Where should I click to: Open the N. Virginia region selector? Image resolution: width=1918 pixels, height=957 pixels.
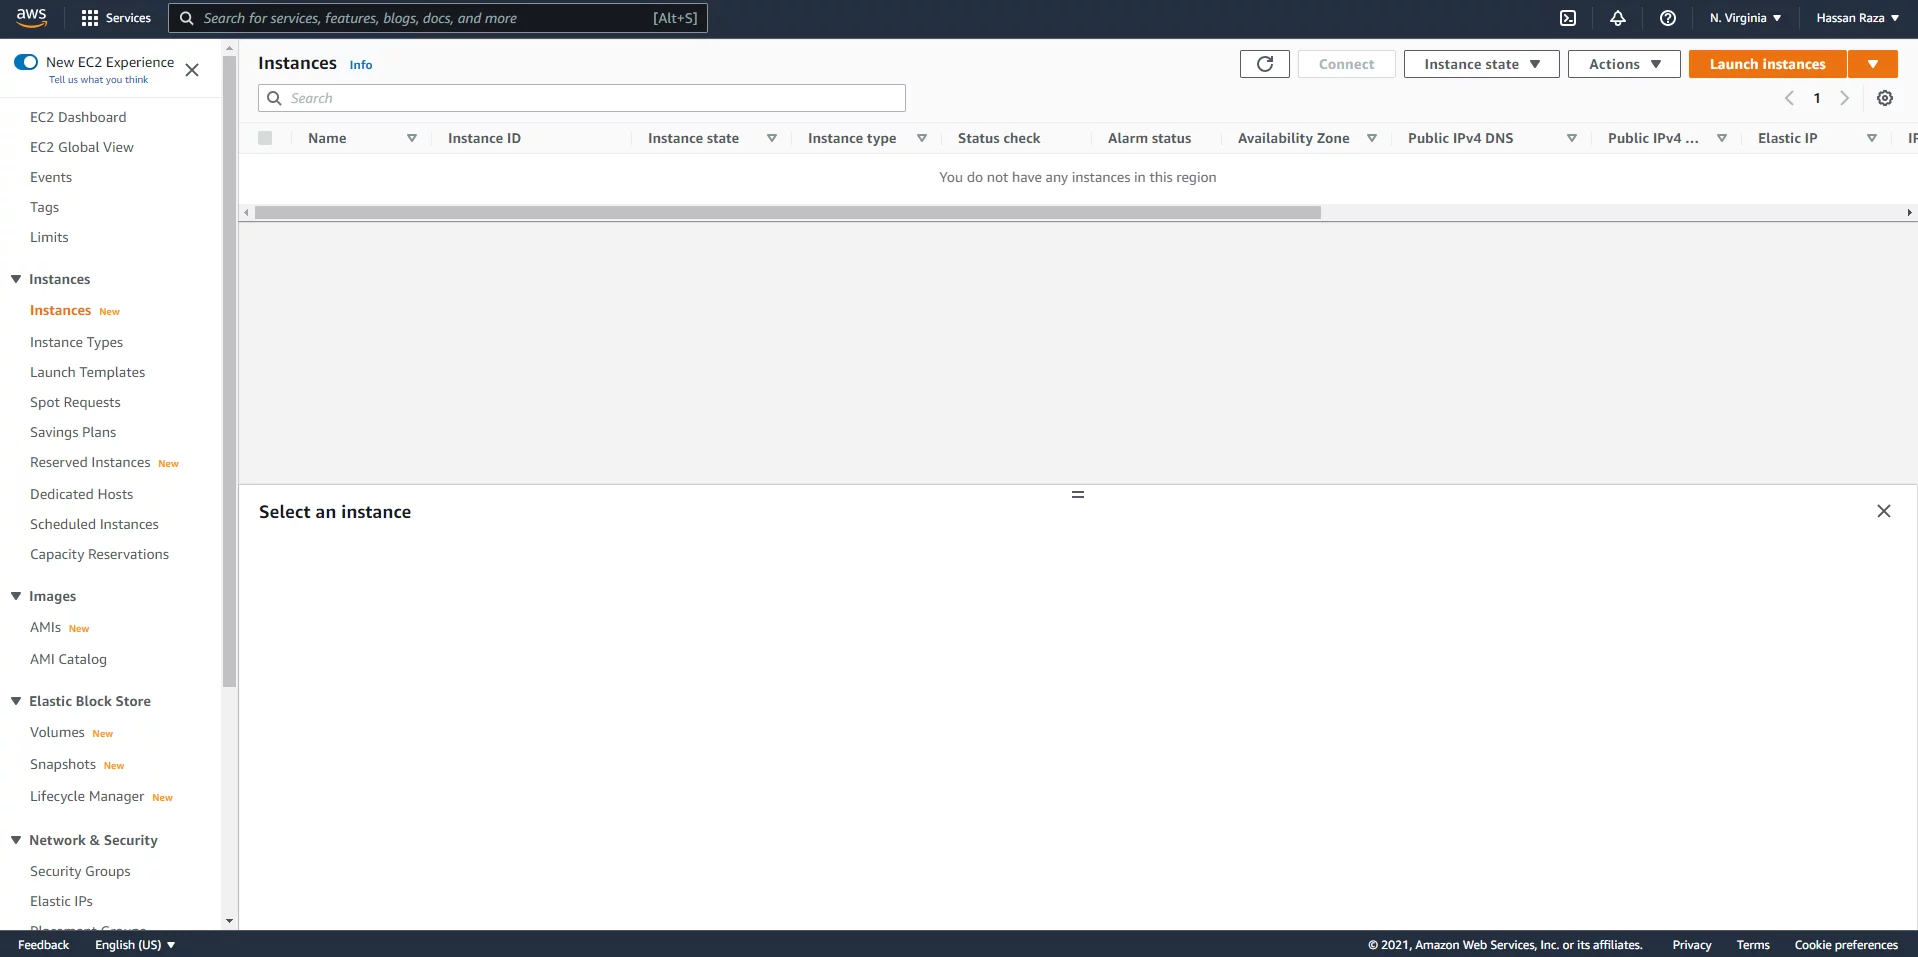[x=1745, y=18]
